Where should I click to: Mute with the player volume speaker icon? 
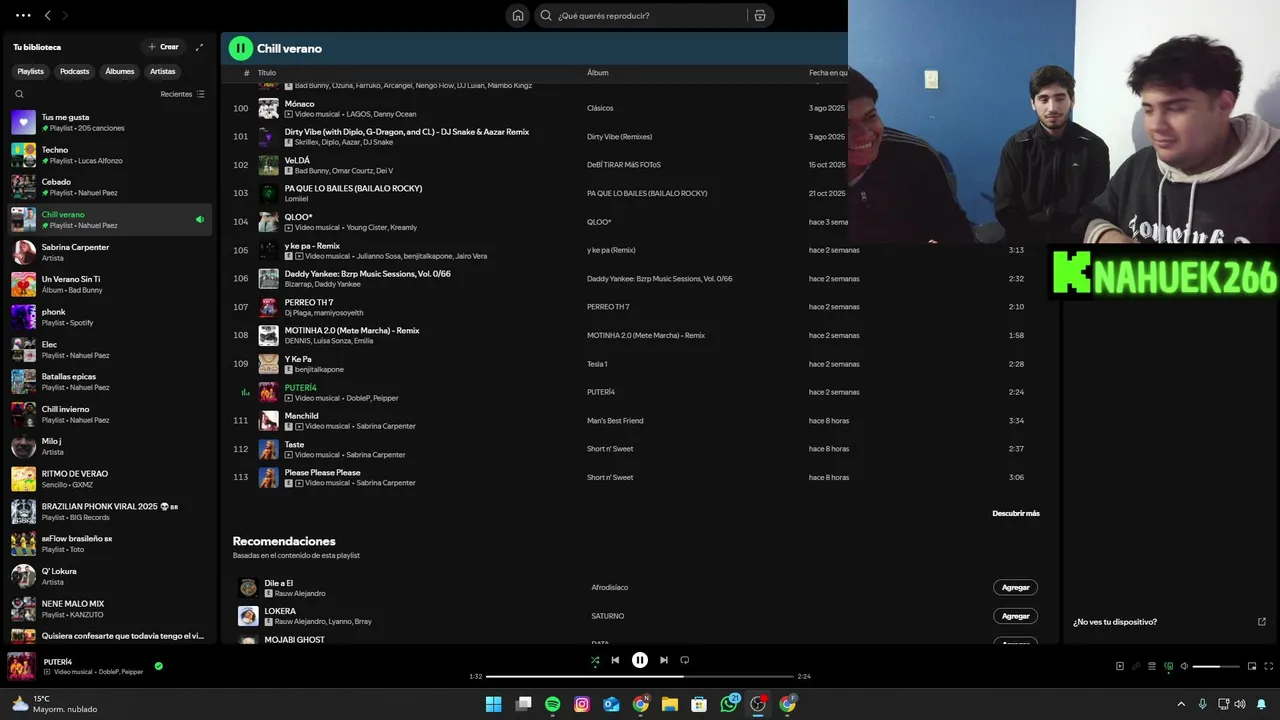[x=1184, y=666]
